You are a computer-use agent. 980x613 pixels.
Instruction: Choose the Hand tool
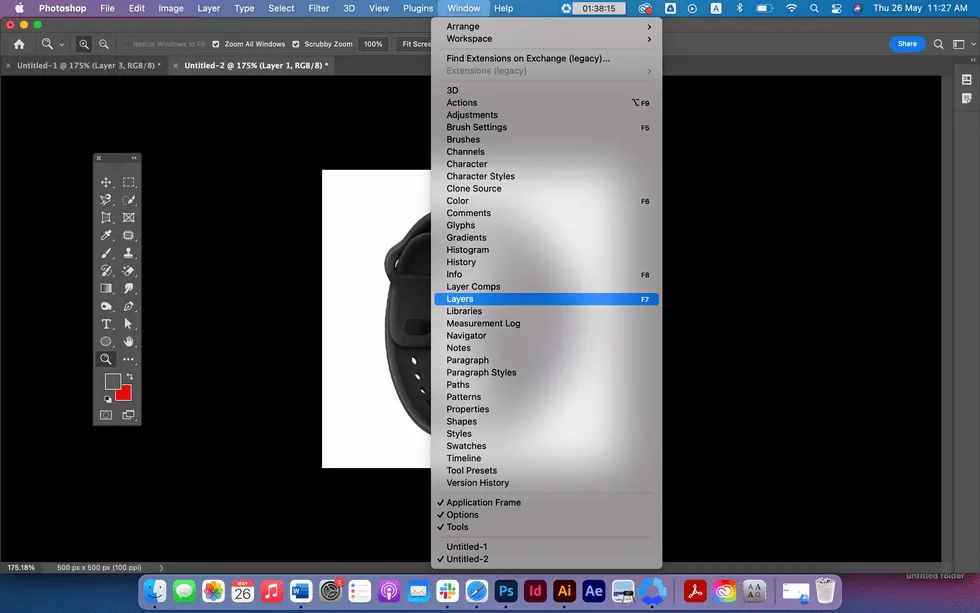pos(129,342)
